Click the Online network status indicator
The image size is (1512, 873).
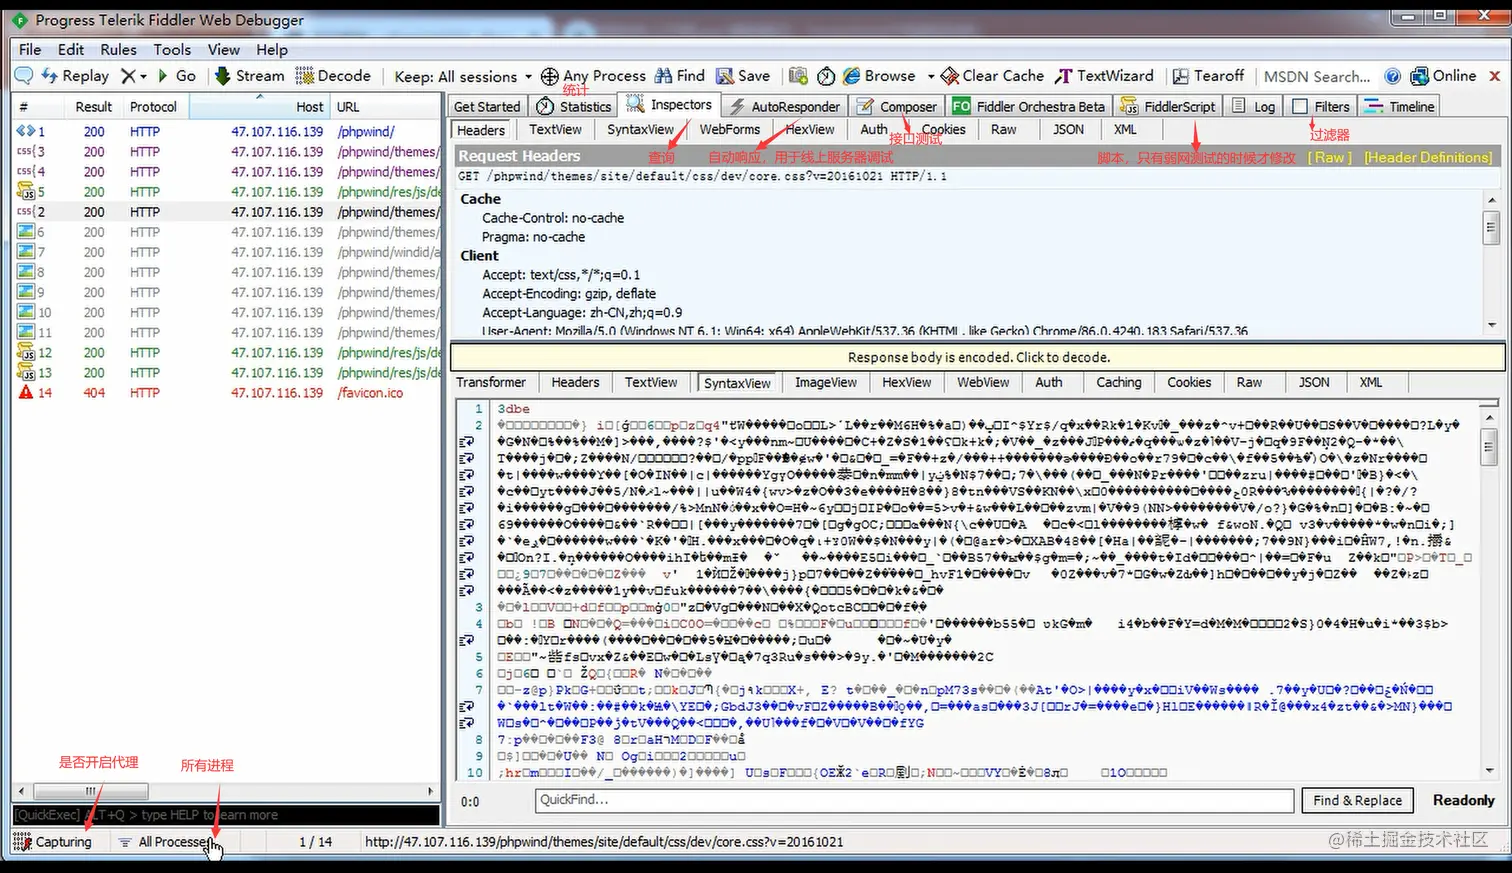coord(1442,76)
